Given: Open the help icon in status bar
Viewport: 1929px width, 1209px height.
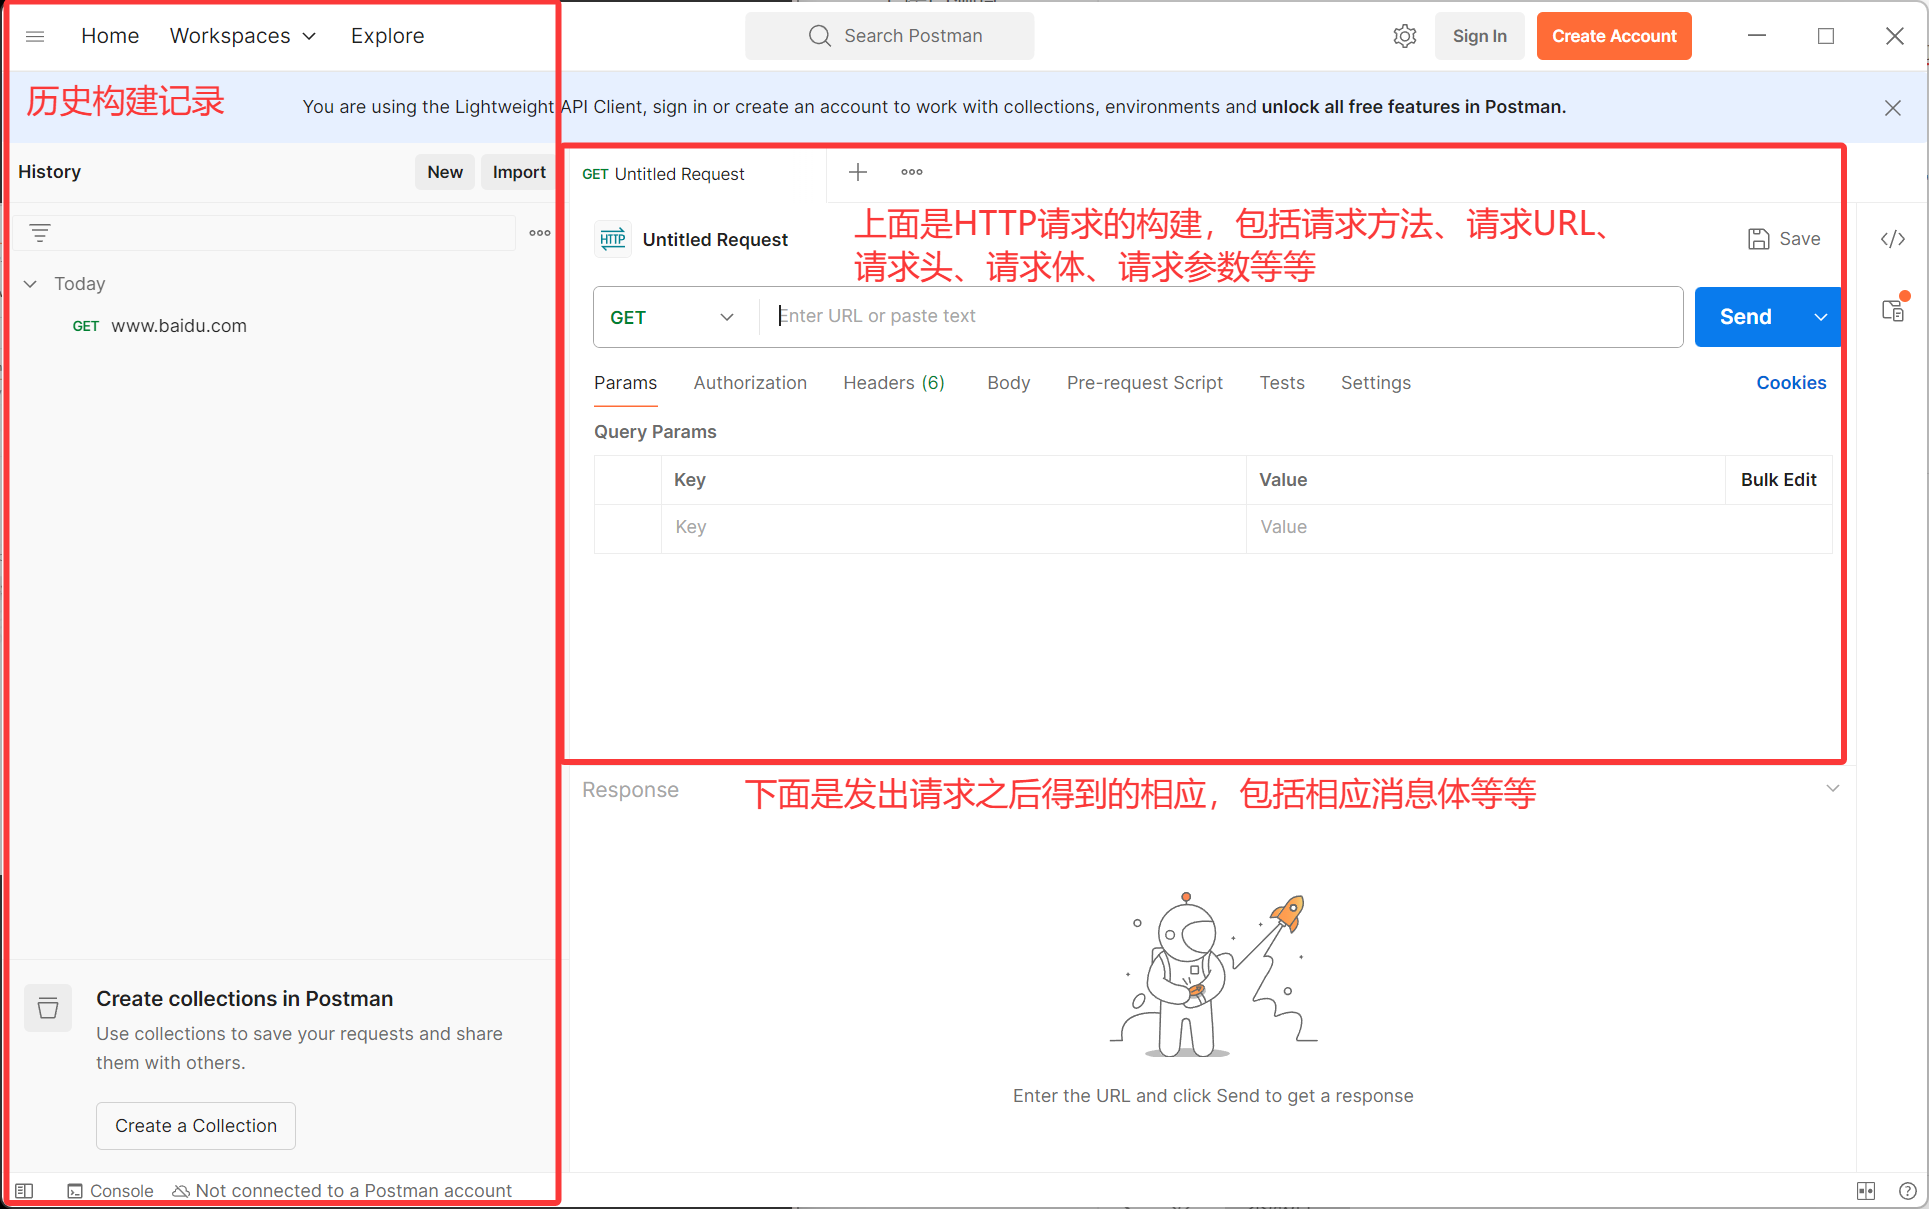Looking at the screenshot, I should pos(1906,1191).
